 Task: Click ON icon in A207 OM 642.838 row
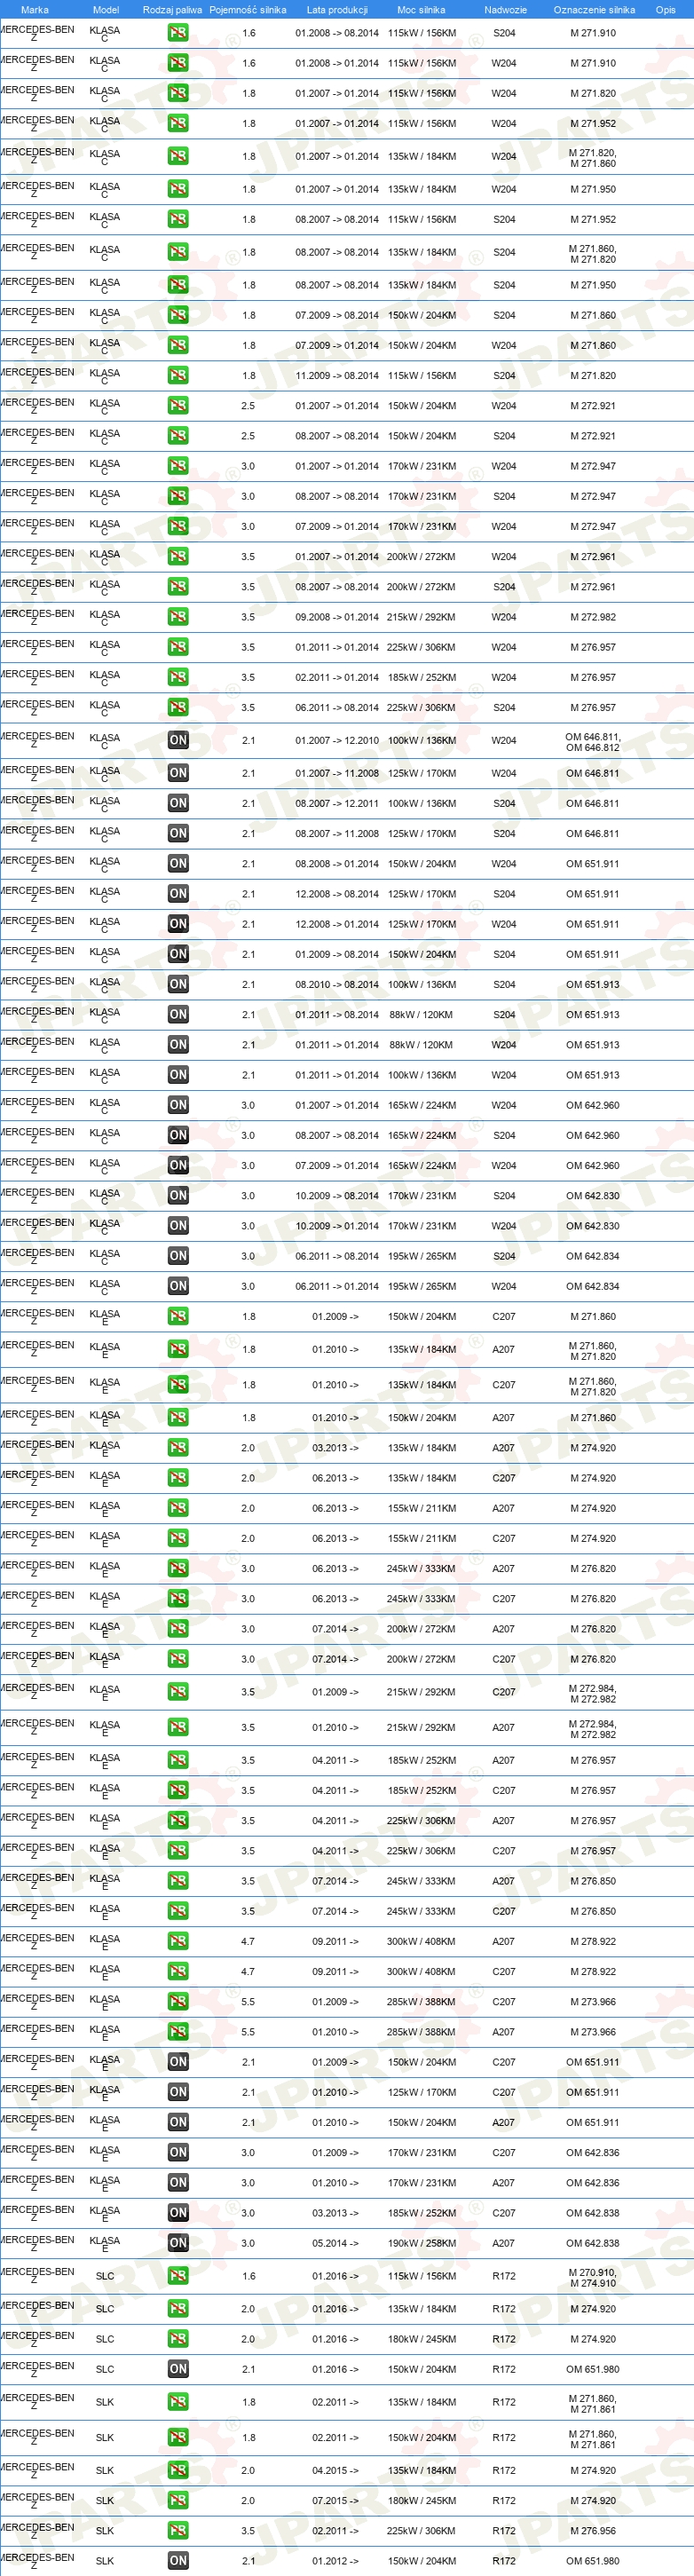click(x=178, y=2243)
